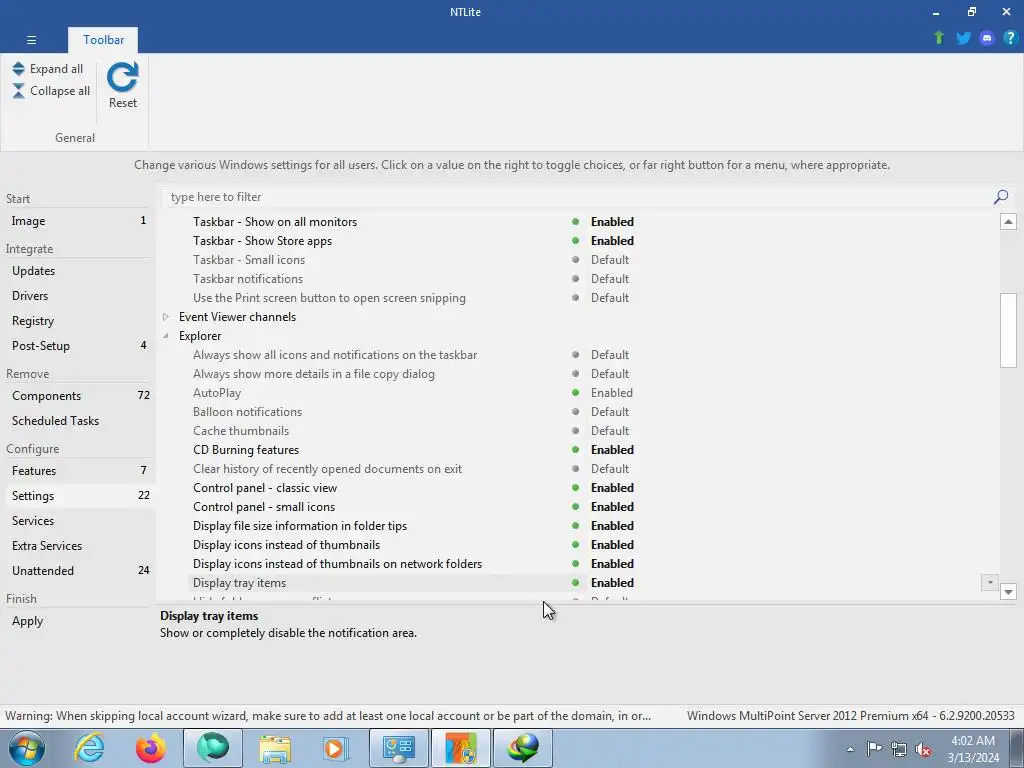
Task: Open the Internet Download Manager globe taskbar icon
Action: tap(522, 748)
